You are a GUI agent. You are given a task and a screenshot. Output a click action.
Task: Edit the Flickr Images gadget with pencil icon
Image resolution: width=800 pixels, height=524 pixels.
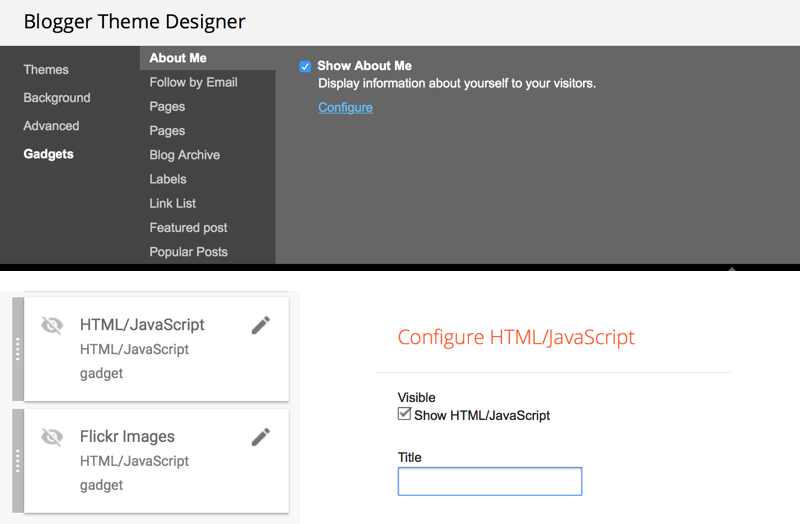pyautogui.click(x=261, y=437)
